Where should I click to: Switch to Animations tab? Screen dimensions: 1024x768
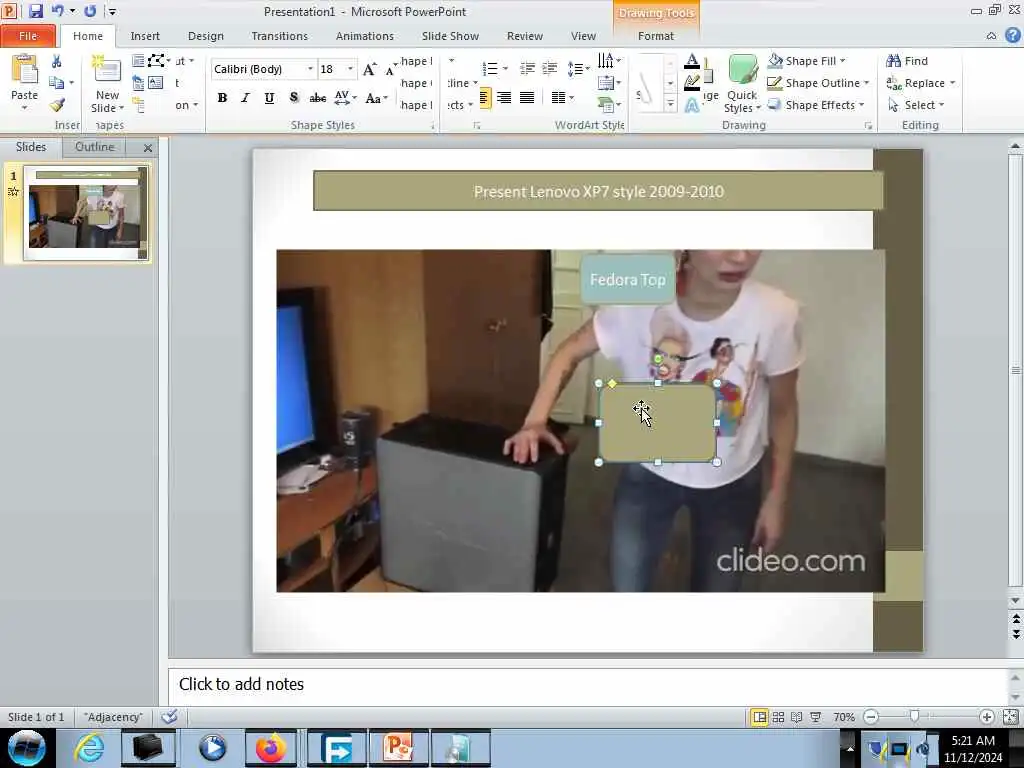point(364,36)
